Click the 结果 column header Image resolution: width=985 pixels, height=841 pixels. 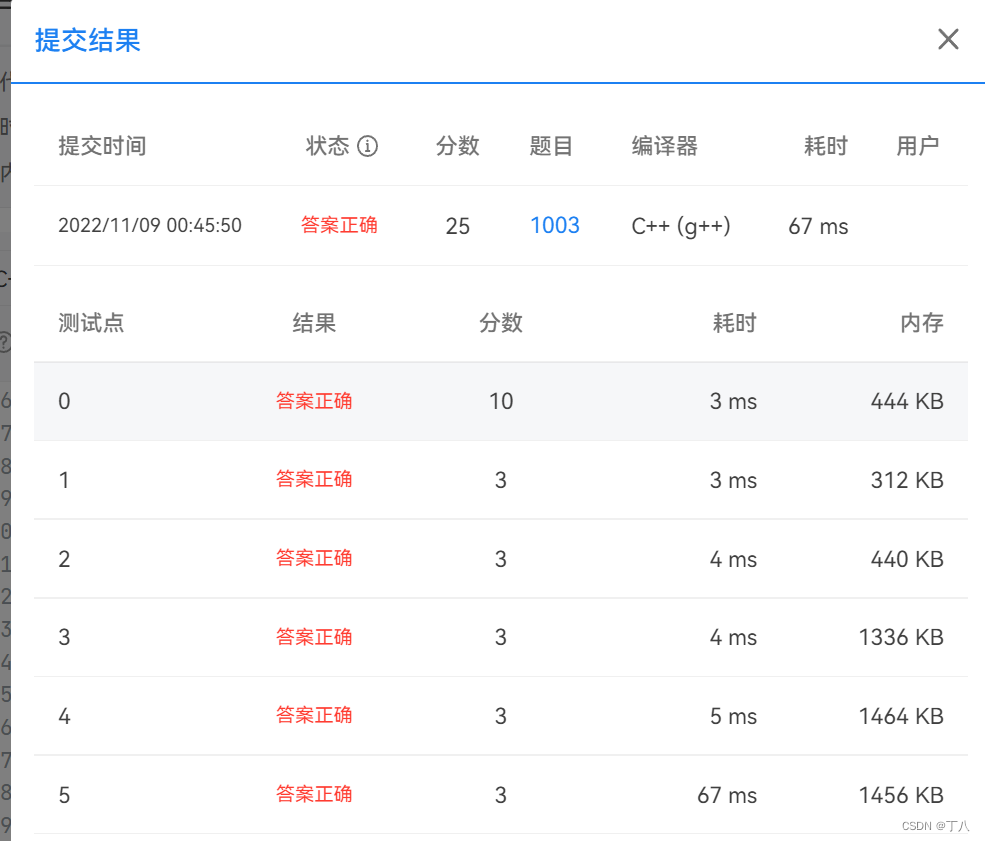[x=313, y=323]
